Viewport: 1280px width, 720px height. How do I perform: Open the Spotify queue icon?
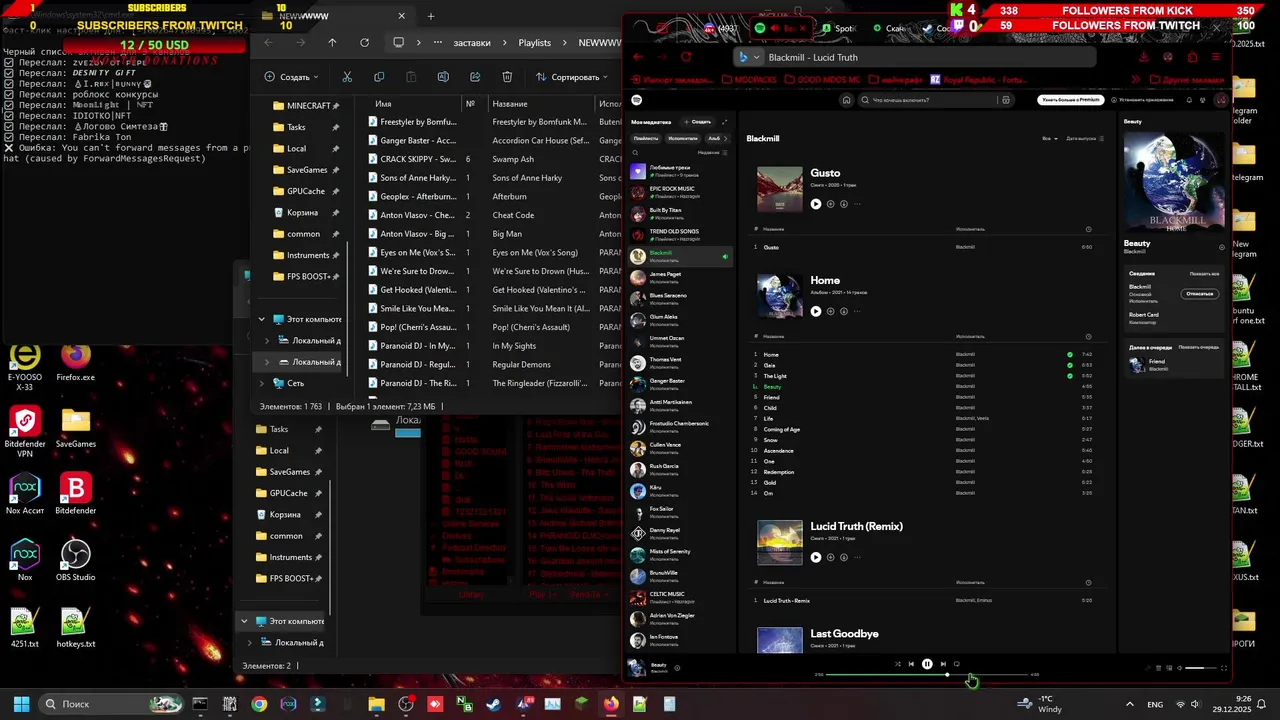[x=1158, y=668]
